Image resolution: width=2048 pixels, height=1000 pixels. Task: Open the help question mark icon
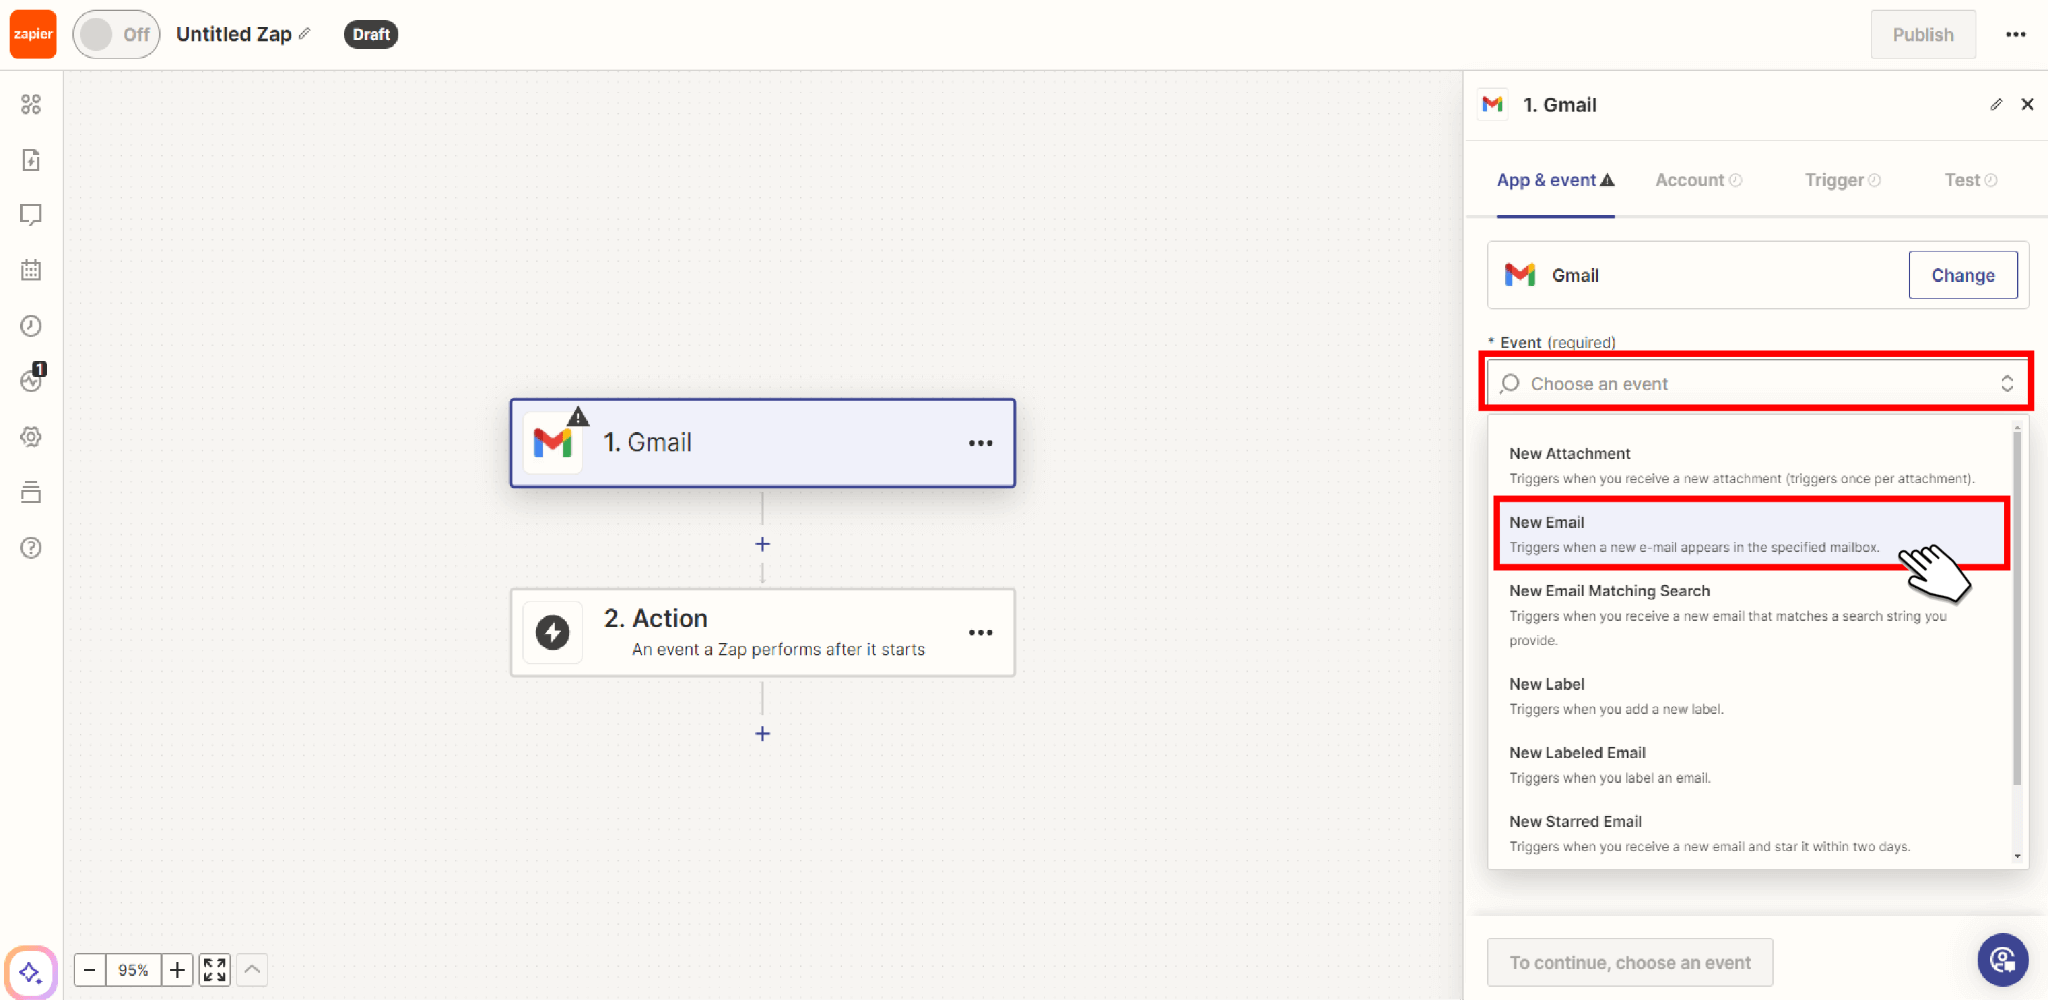(x=31, y=548)
